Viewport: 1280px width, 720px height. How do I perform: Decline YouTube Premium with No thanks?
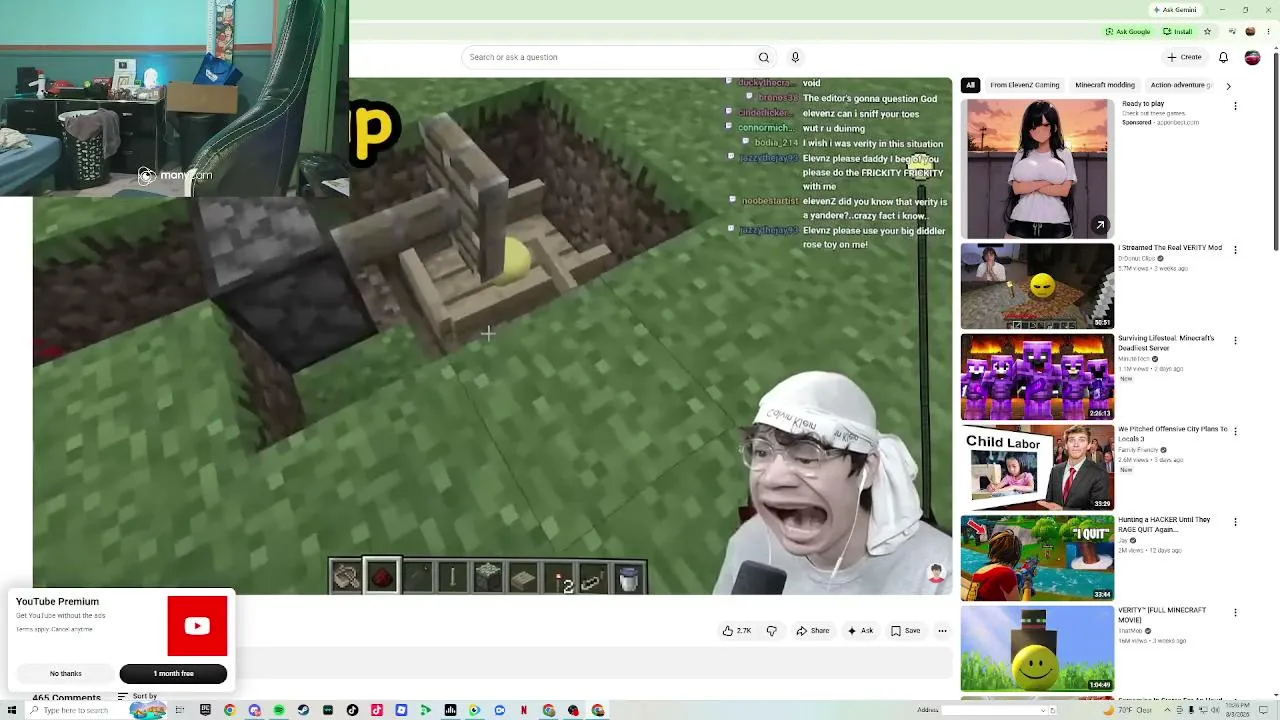(66, 674)
